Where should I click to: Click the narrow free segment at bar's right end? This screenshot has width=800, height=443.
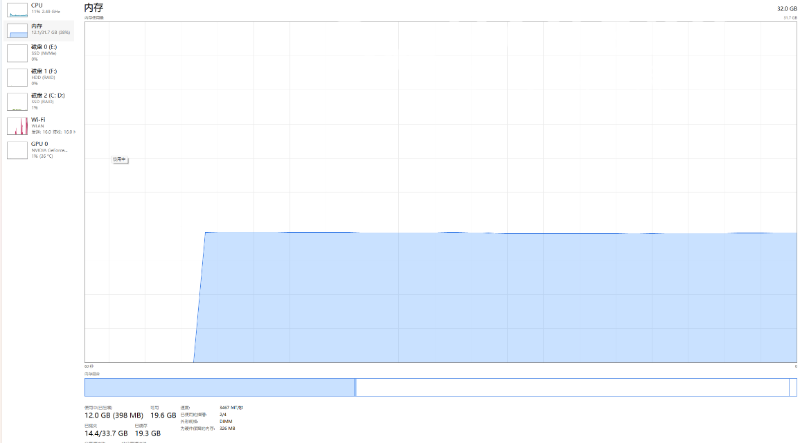[x=793, y=388]
